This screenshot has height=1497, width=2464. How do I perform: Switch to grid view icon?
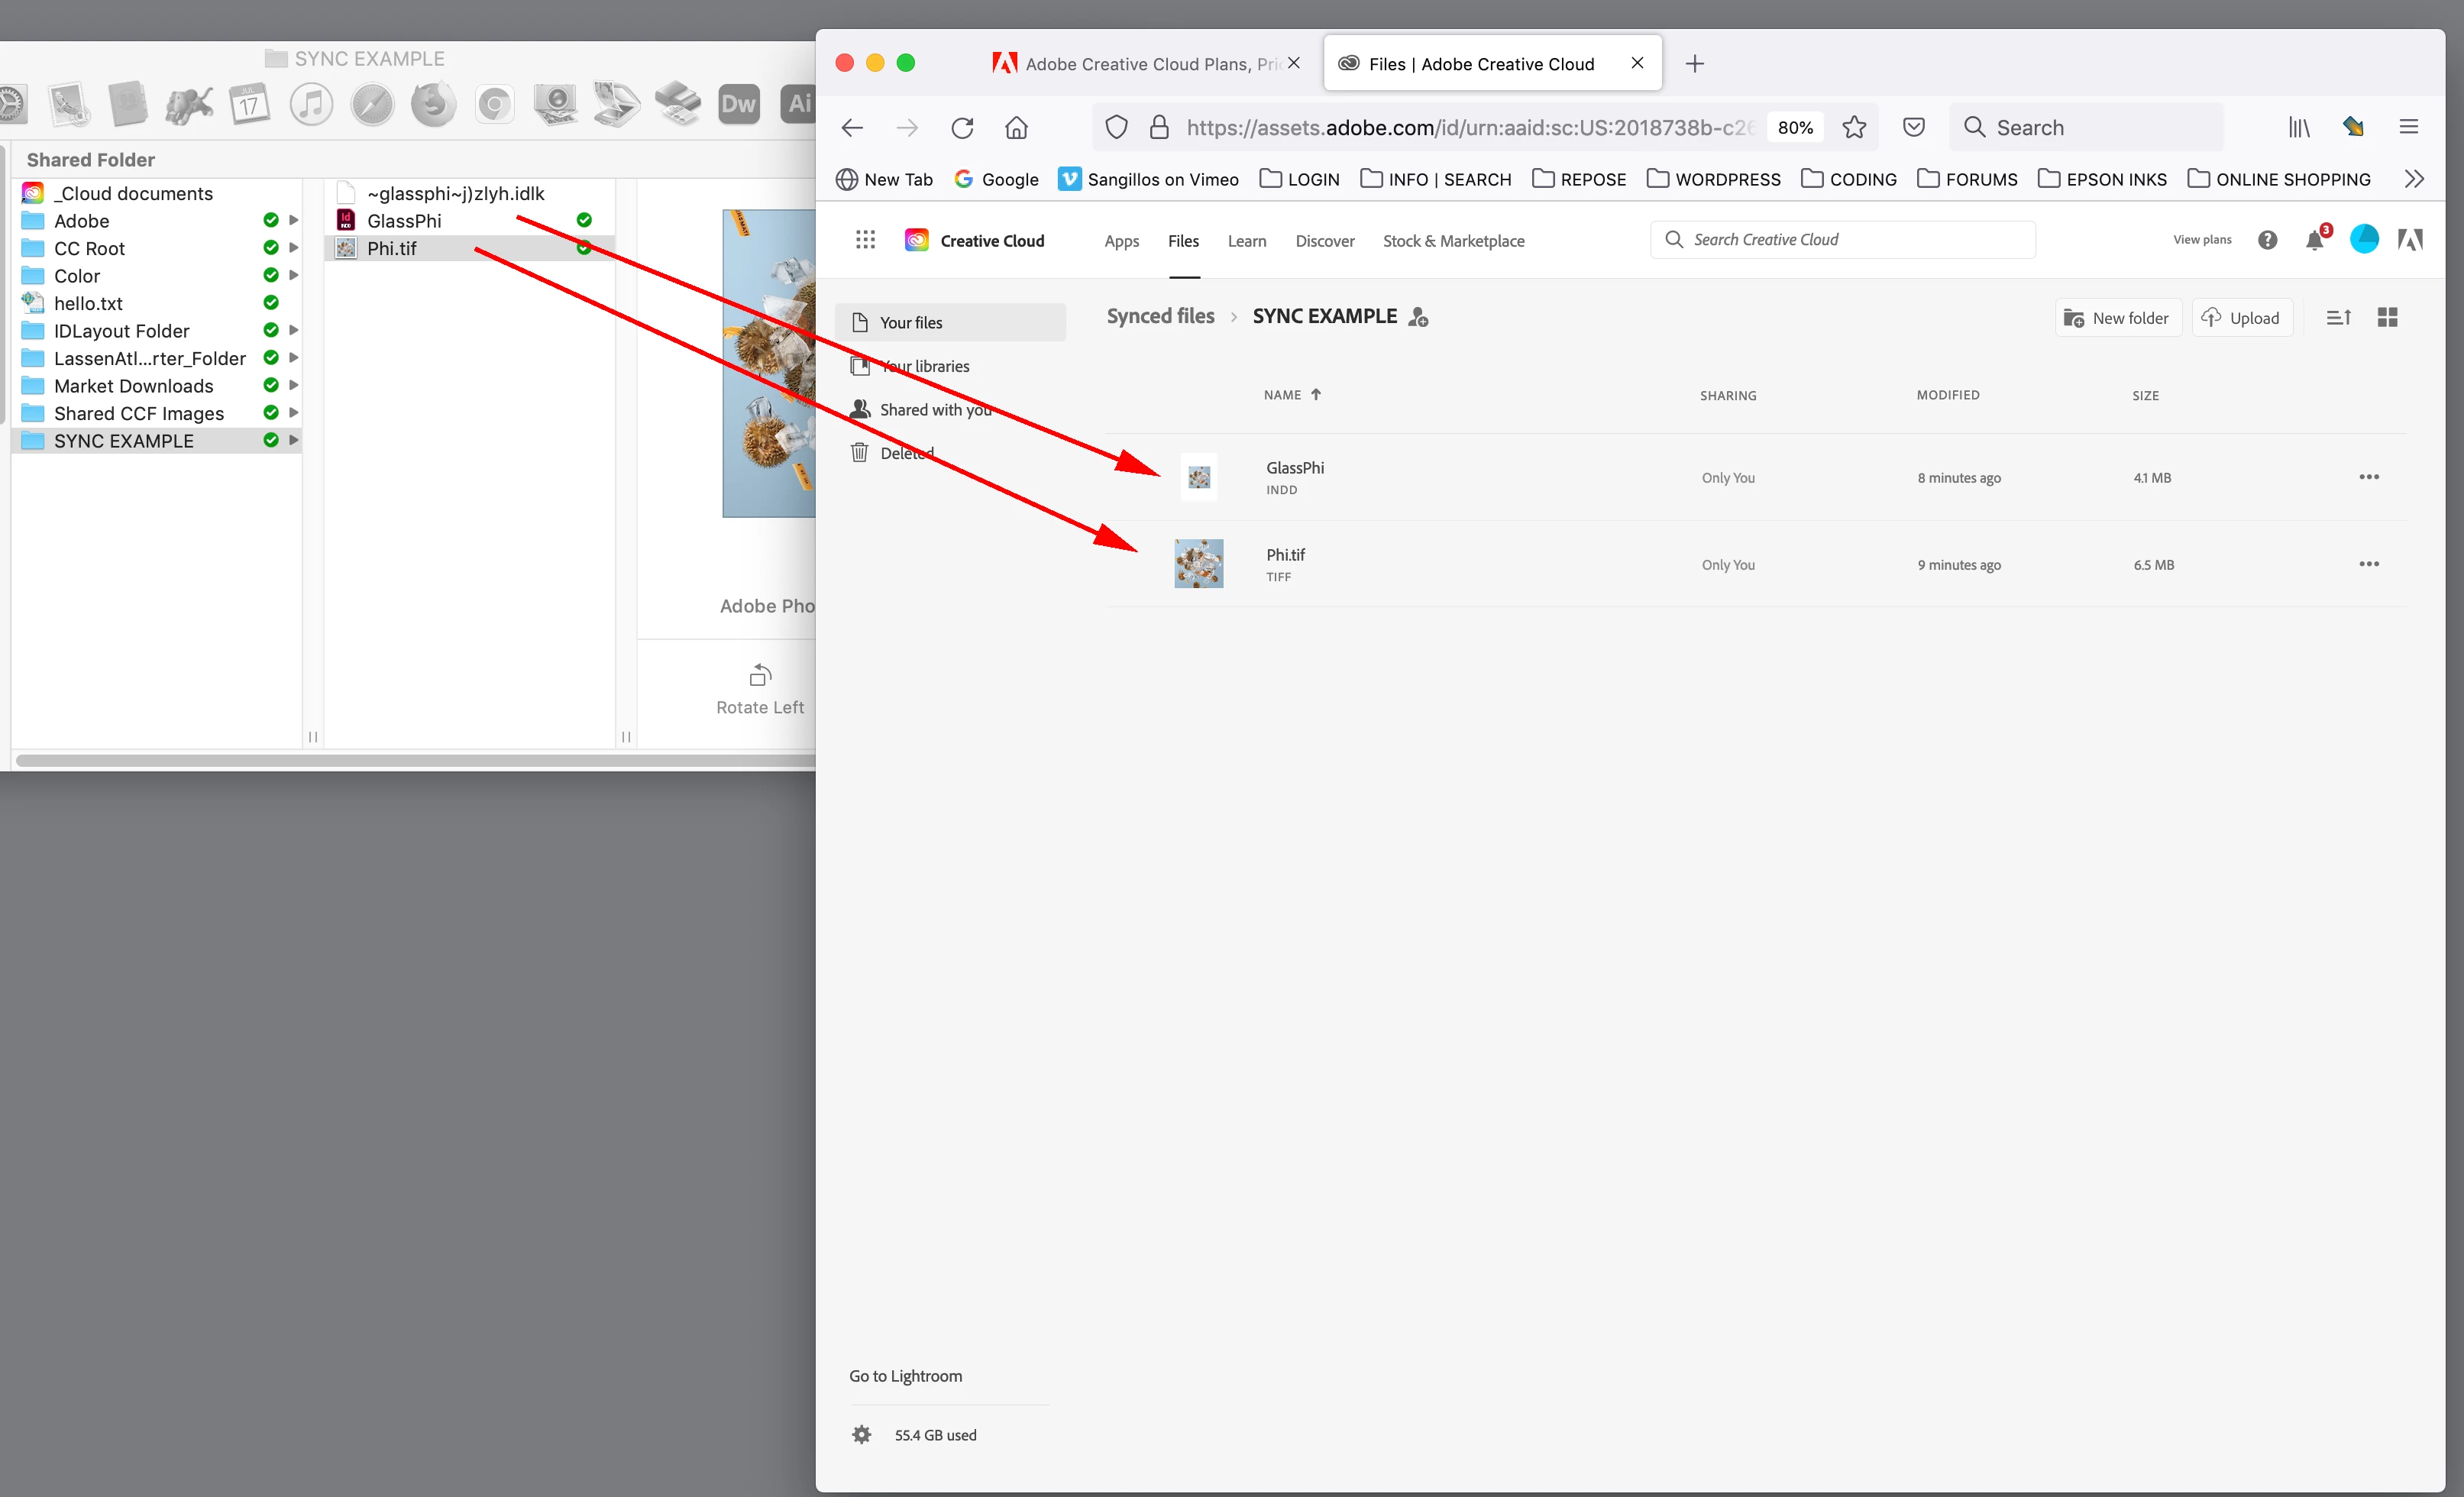click(2387, 318)
